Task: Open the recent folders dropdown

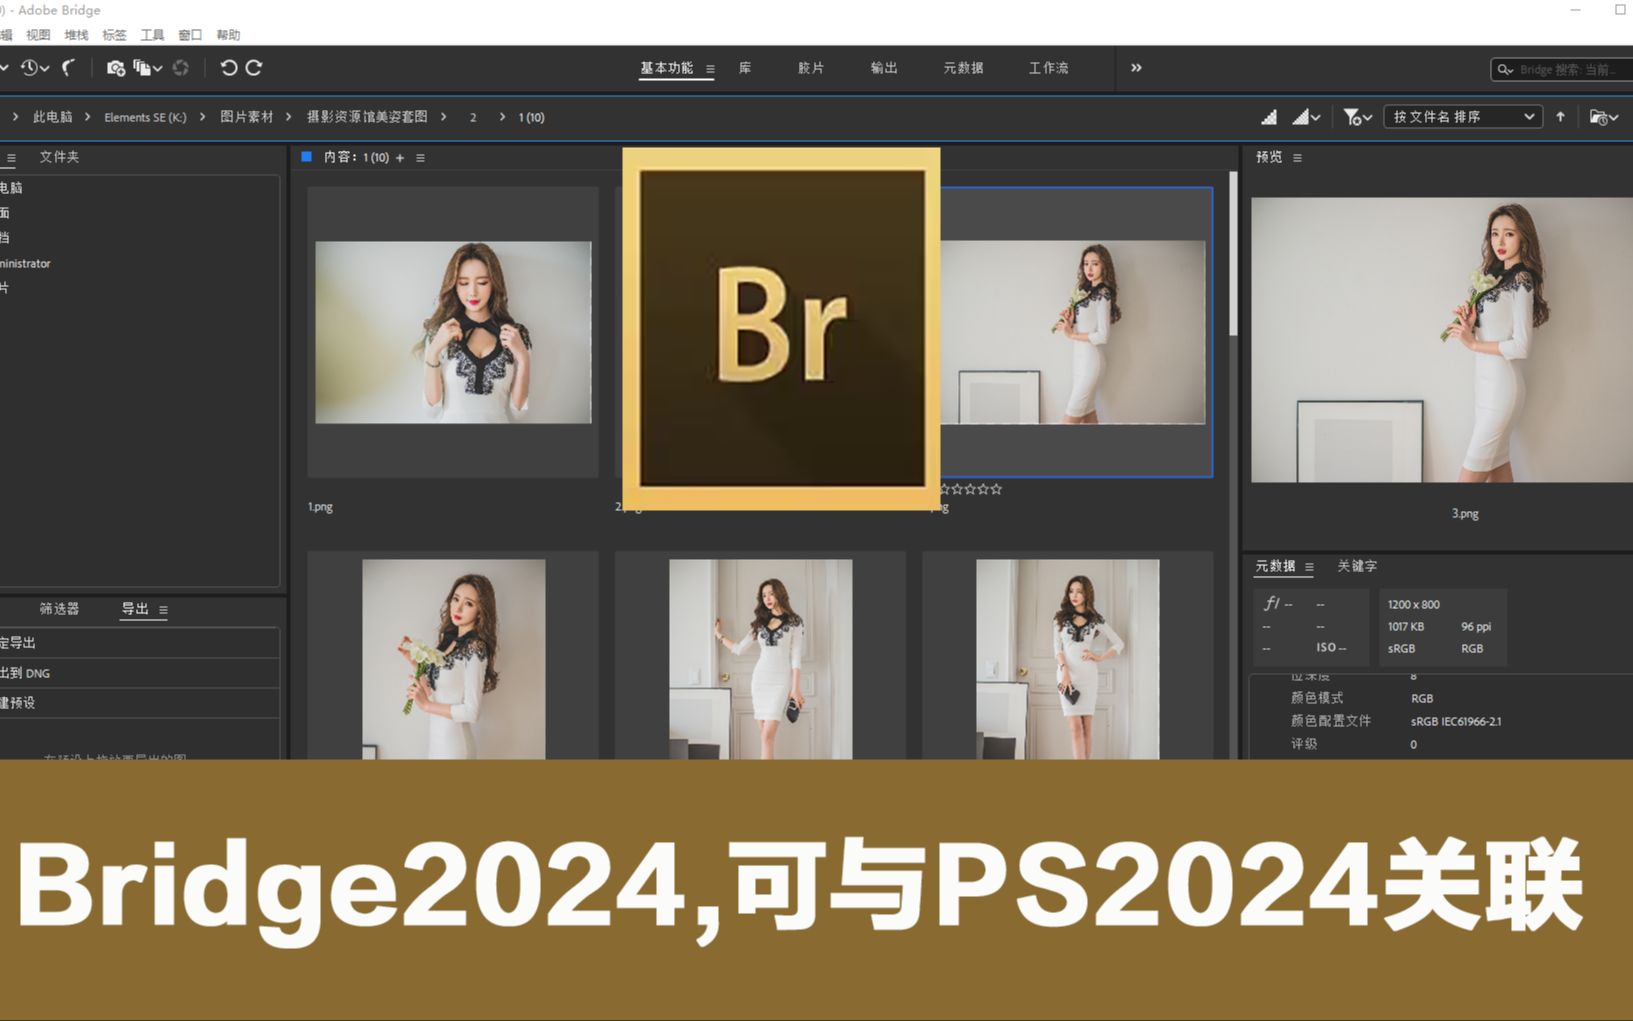Action: (1604, 117)
